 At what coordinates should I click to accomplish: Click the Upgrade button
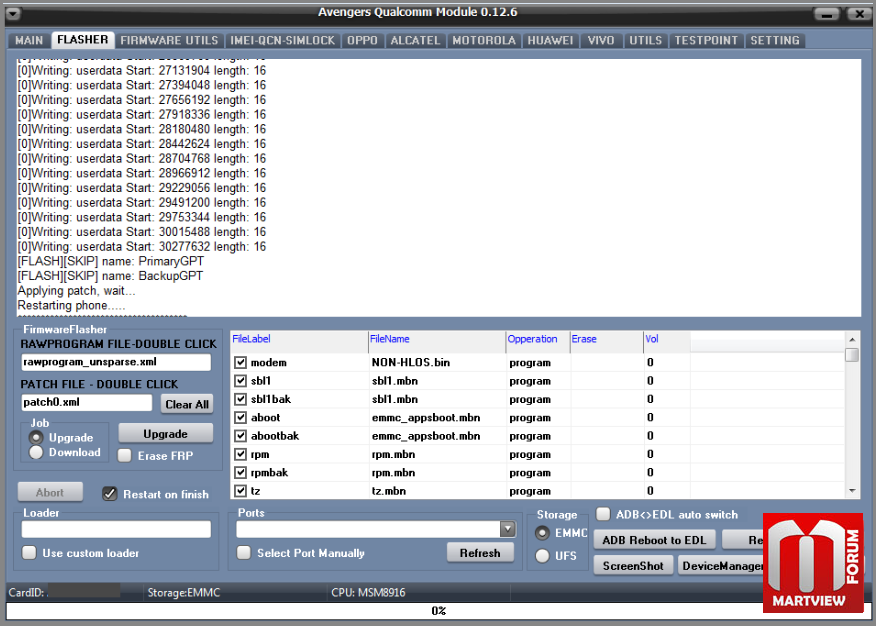point(165,434)
